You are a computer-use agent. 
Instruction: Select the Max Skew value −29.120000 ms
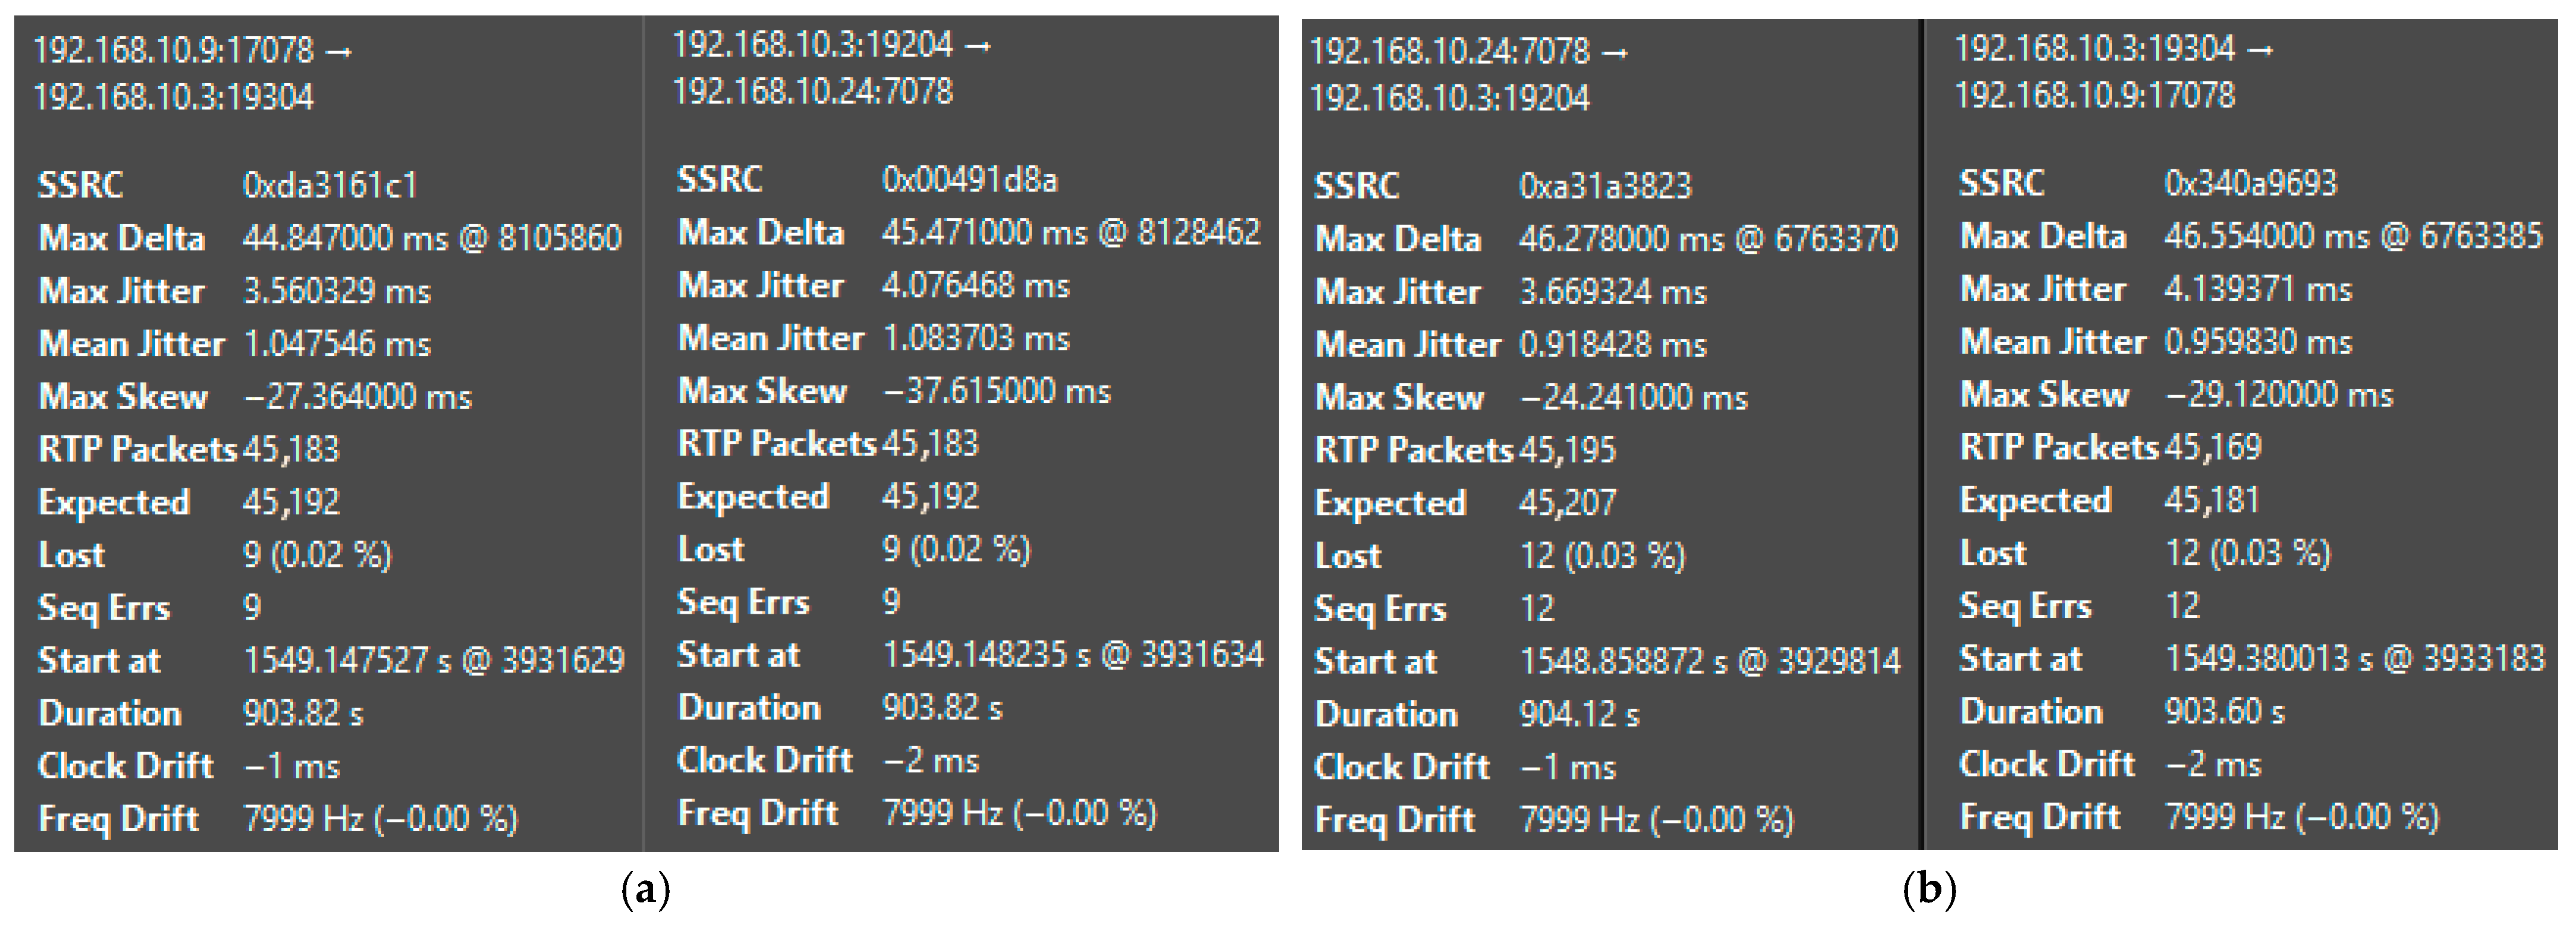point(2278,395)
